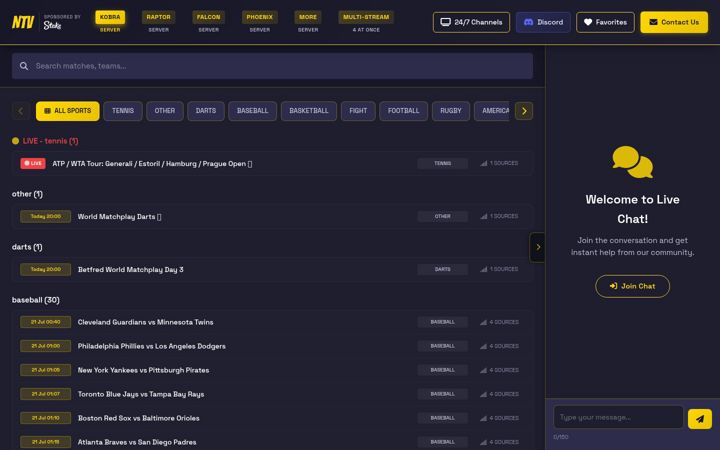Click the yellow chat bubbles icon

[x=632, y=162]
